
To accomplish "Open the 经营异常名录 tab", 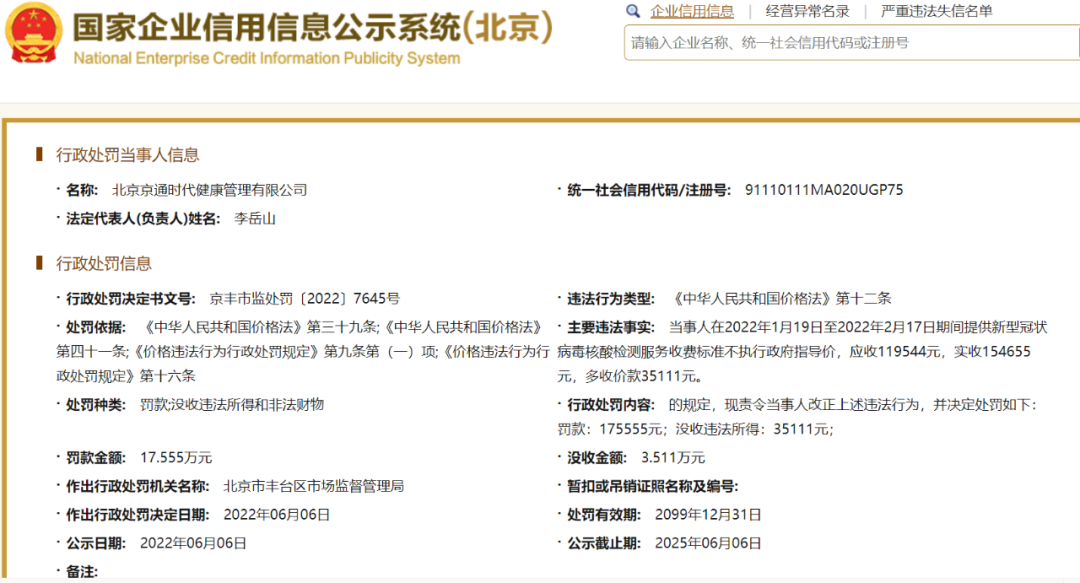I will tap(807, 12).
